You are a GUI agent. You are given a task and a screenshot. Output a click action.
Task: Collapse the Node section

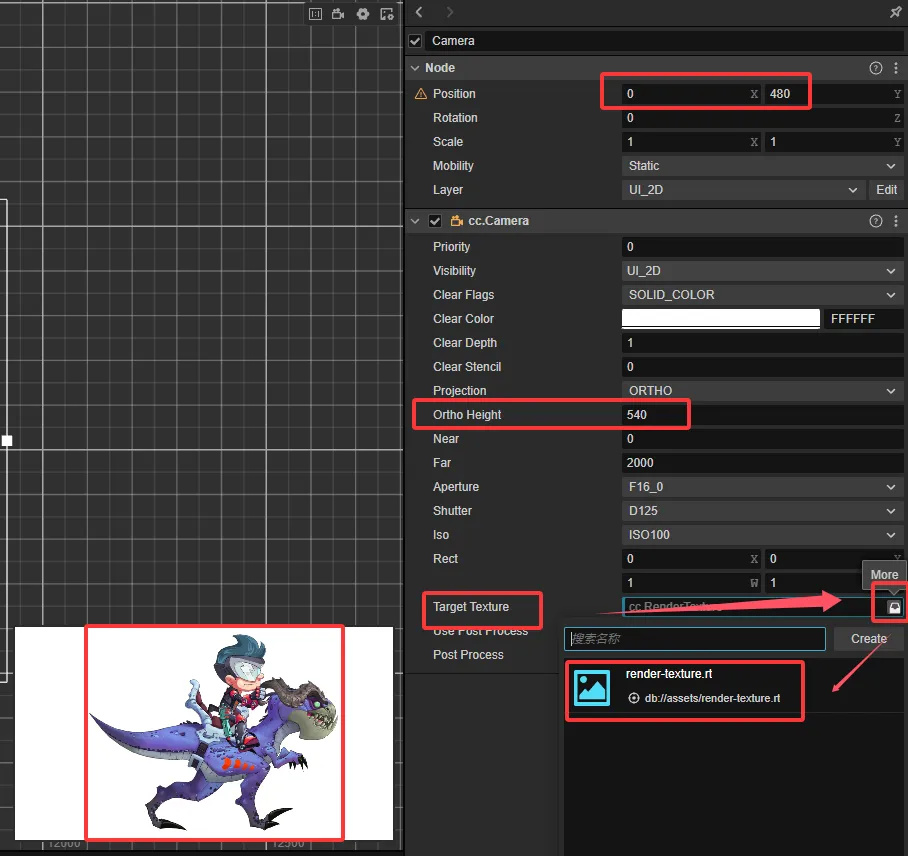click(x=415, y=68)
